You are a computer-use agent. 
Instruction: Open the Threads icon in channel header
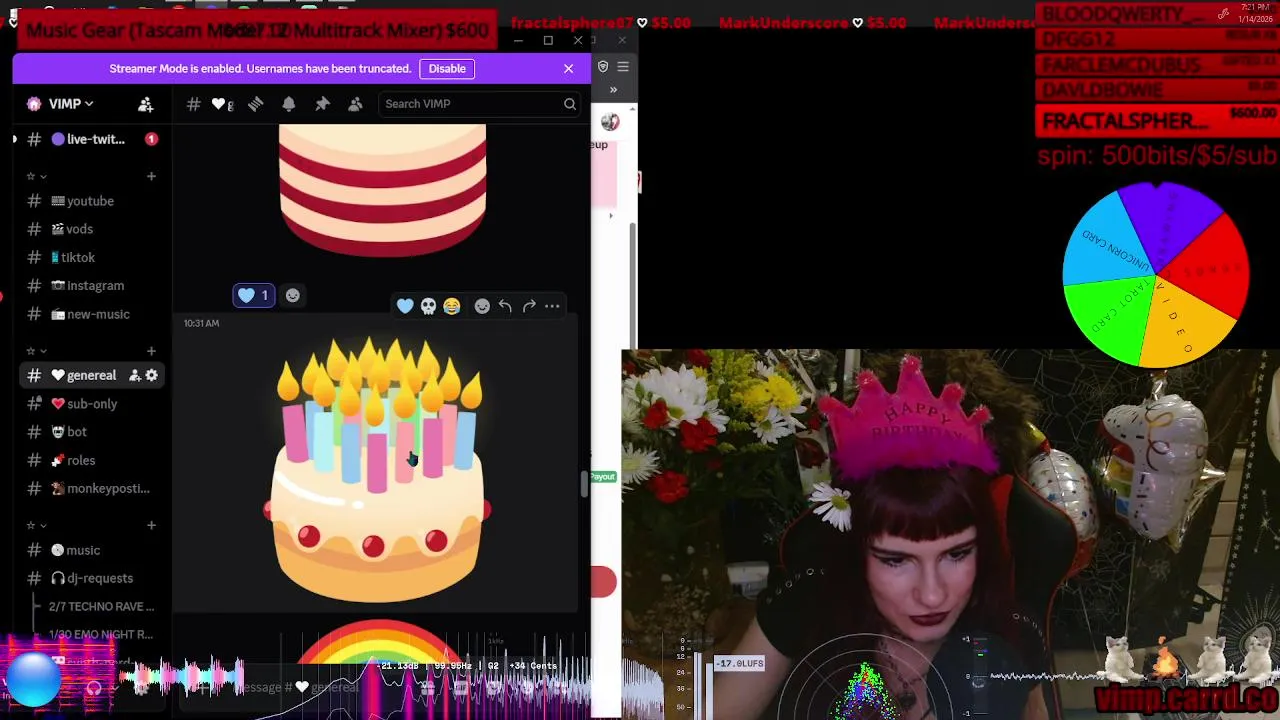256,104
